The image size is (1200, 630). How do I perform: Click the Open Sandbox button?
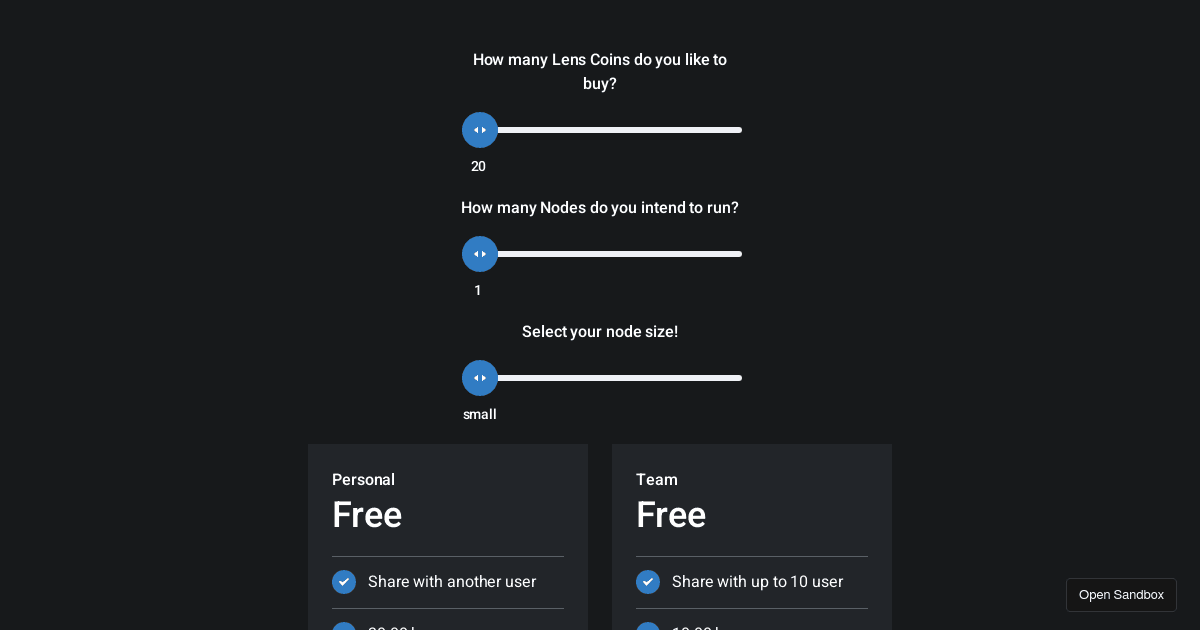(1121, 594)
